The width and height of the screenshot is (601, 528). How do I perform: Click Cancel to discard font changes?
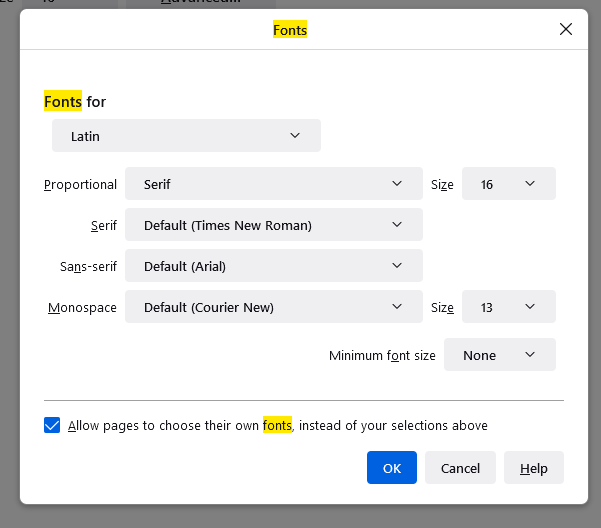coord(460,467)
